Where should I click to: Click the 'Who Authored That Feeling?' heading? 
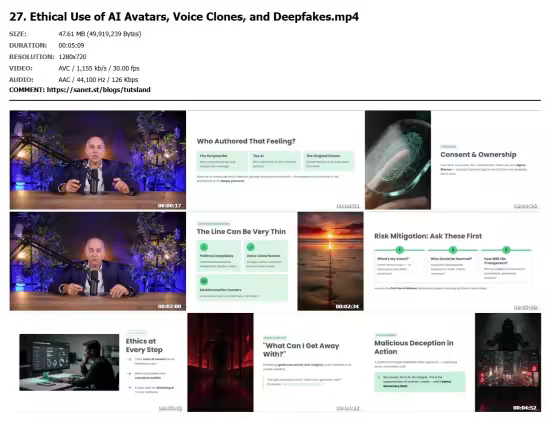coord(246,141)
